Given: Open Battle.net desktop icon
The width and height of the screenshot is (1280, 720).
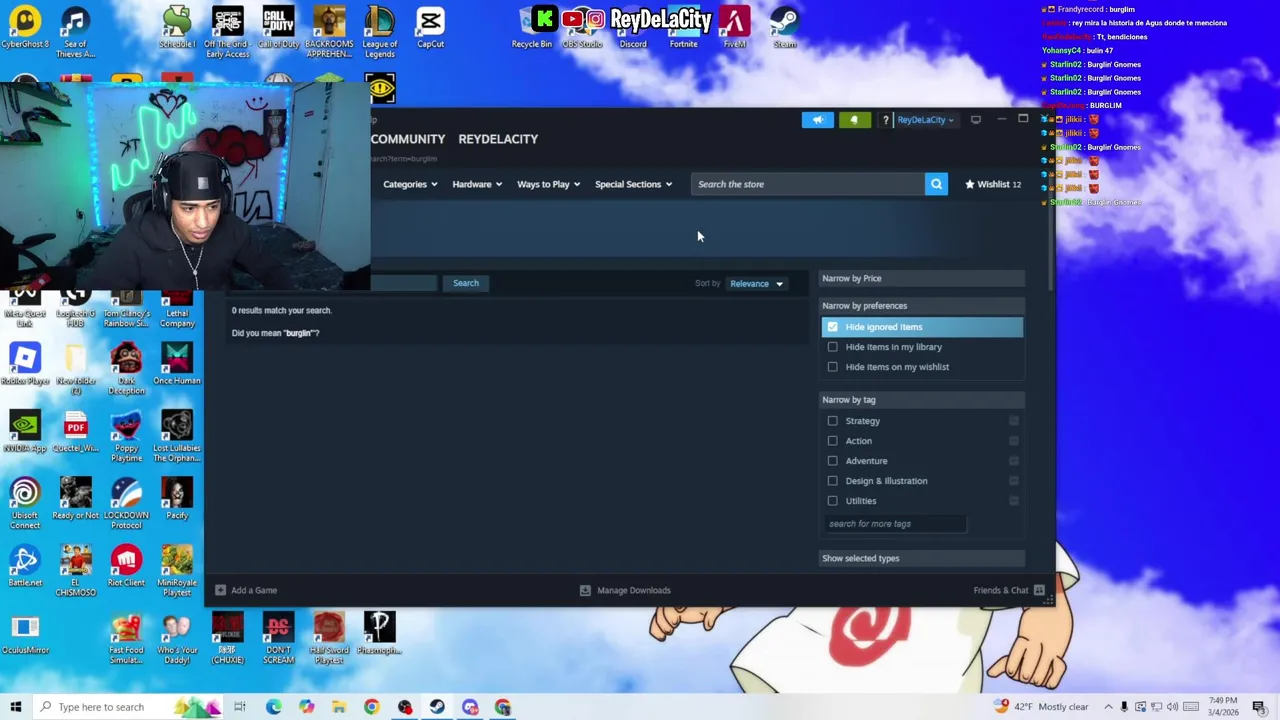Looking at the screenshot, I should pos(25,566).
